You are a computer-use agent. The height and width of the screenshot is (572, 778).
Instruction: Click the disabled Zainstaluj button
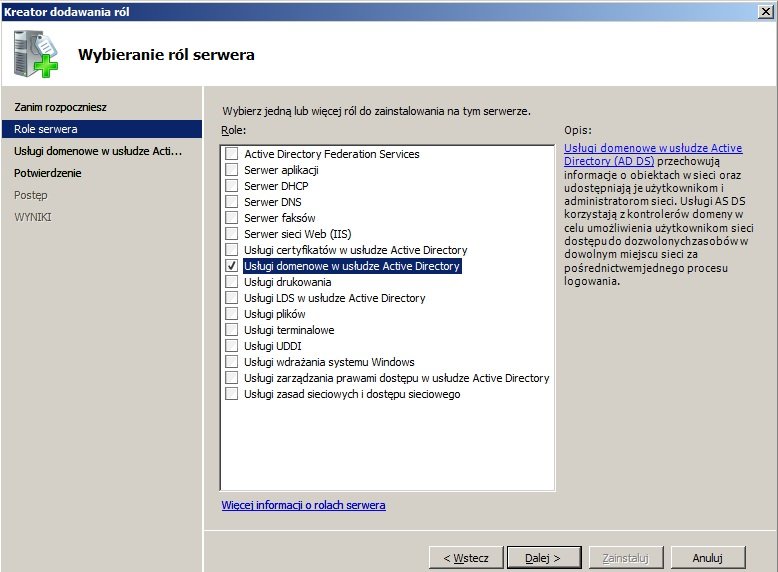(x=626, y=558)
